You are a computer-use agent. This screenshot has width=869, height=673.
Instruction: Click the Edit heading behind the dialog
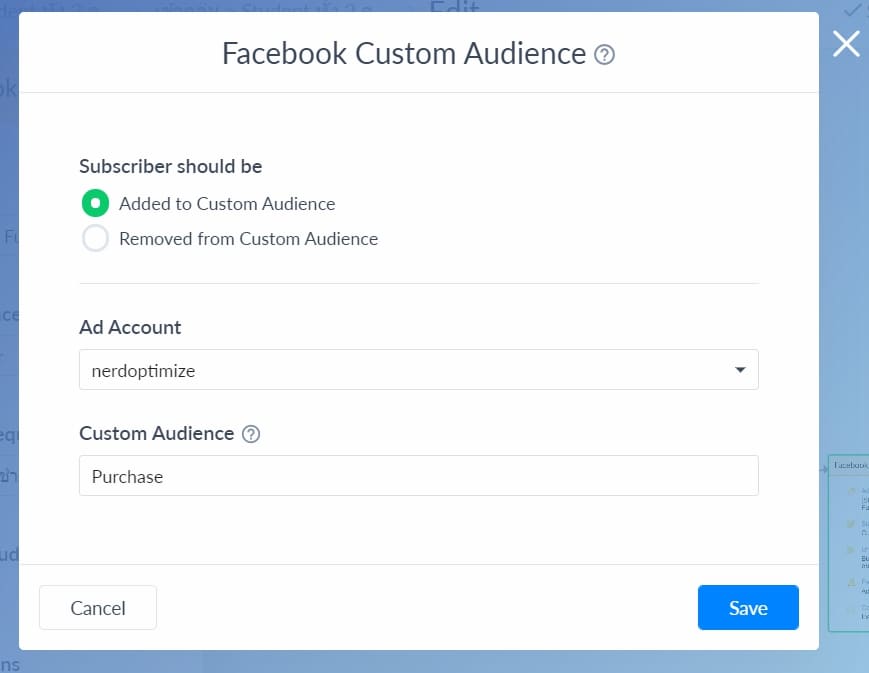[x=455, y=8]
